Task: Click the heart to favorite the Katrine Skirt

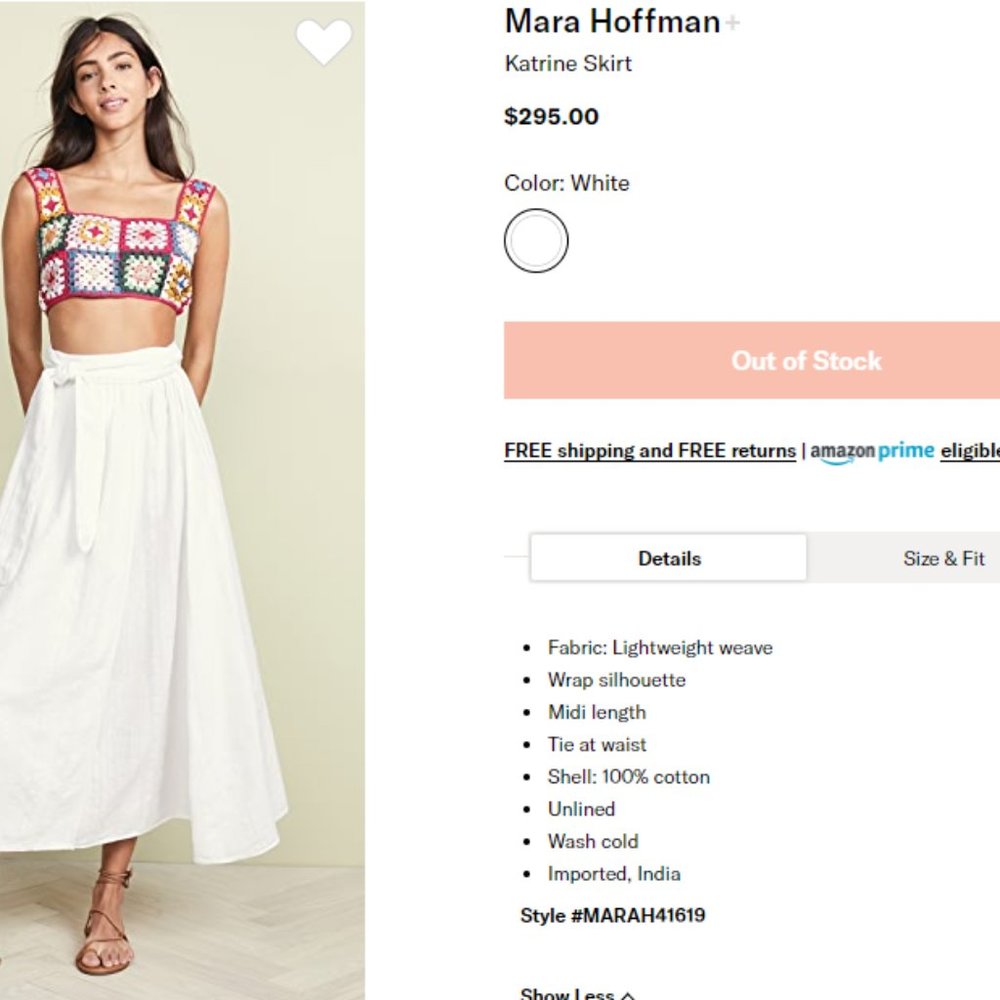Action: [x=325, y=44]
